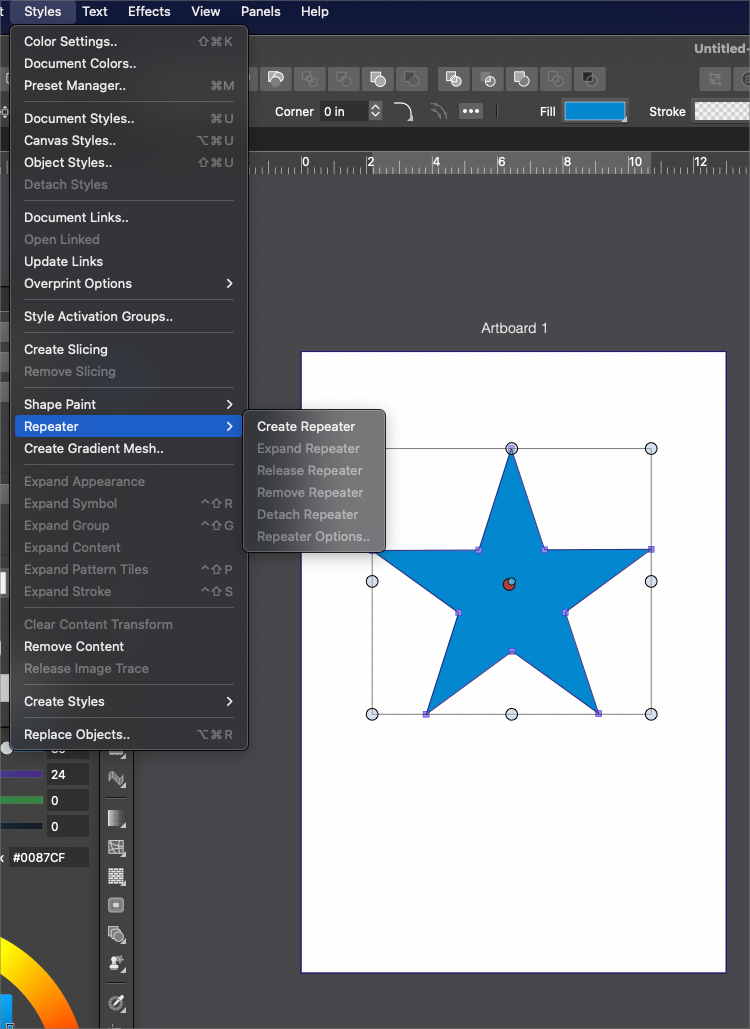The image size is (750, 1029).
Task: Click Document Colors.. in the Styles menu
Action: coord(80,63)
